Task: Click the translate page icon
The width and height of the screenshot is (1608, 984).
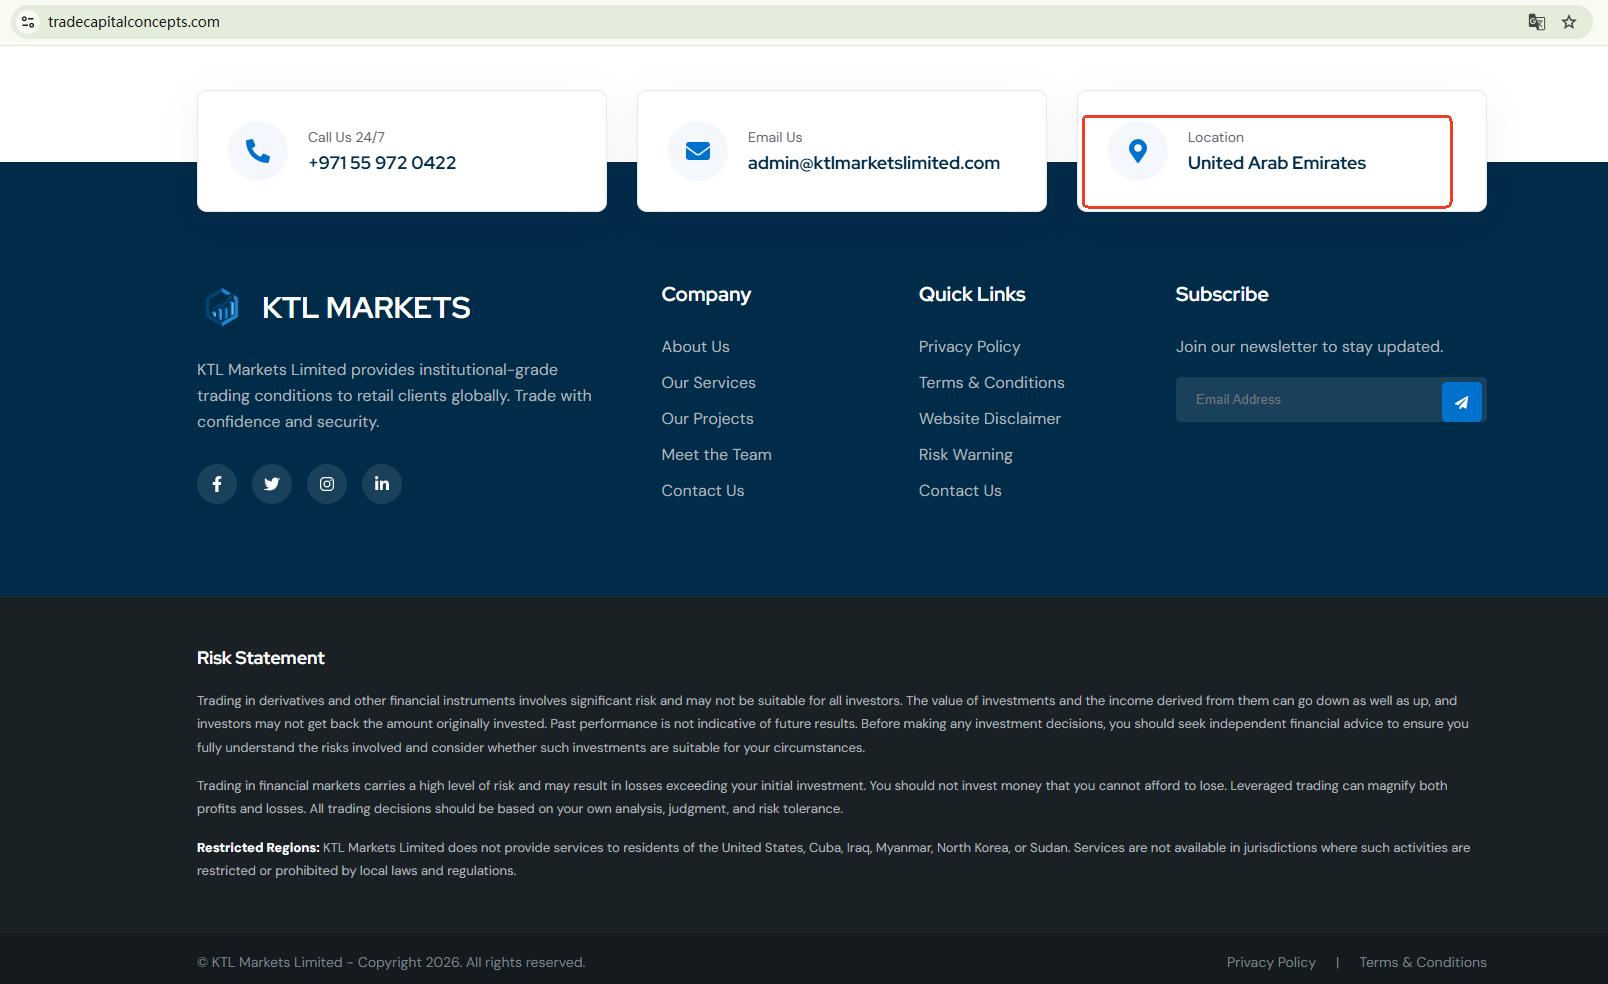Action: [x=1536, y=22]
